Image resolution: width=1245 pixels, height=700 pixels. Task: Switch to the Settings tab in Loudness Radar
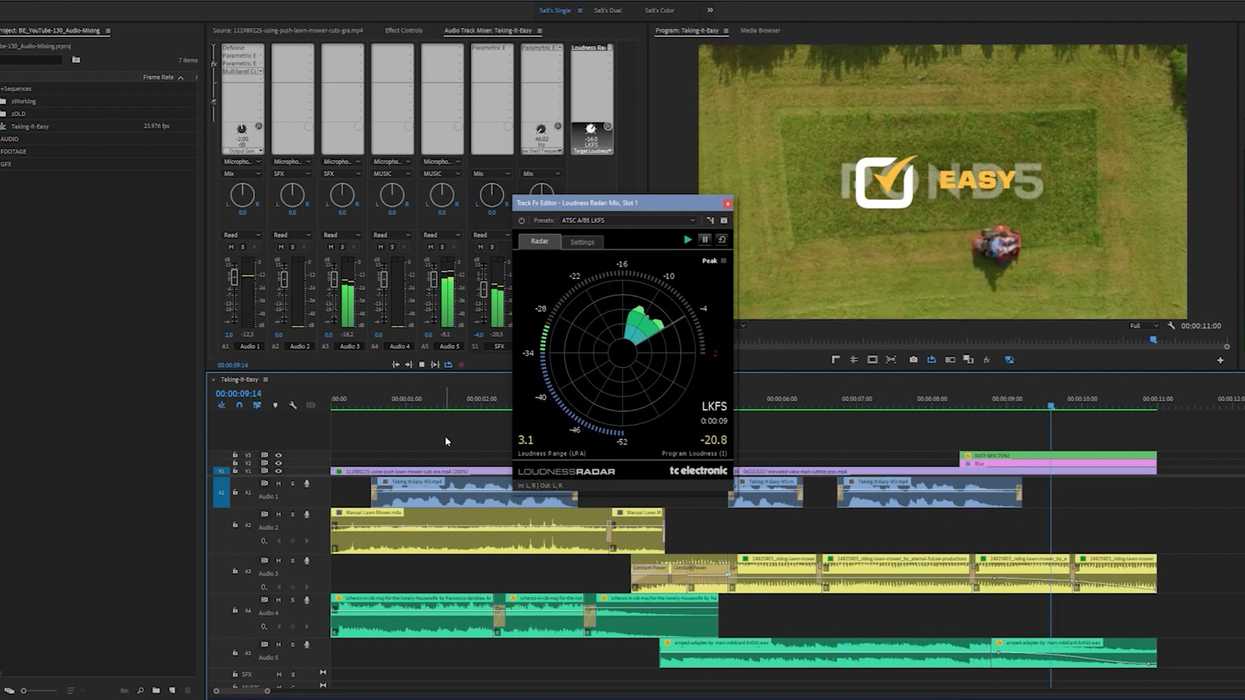click(x=582, y=242)
